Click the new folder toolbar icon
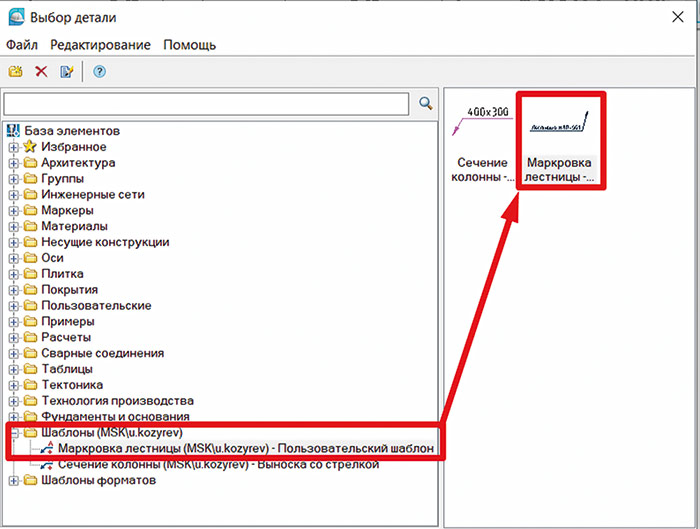Image resolution: width=700 pixels, height=529 pixels. coord(16,71)
